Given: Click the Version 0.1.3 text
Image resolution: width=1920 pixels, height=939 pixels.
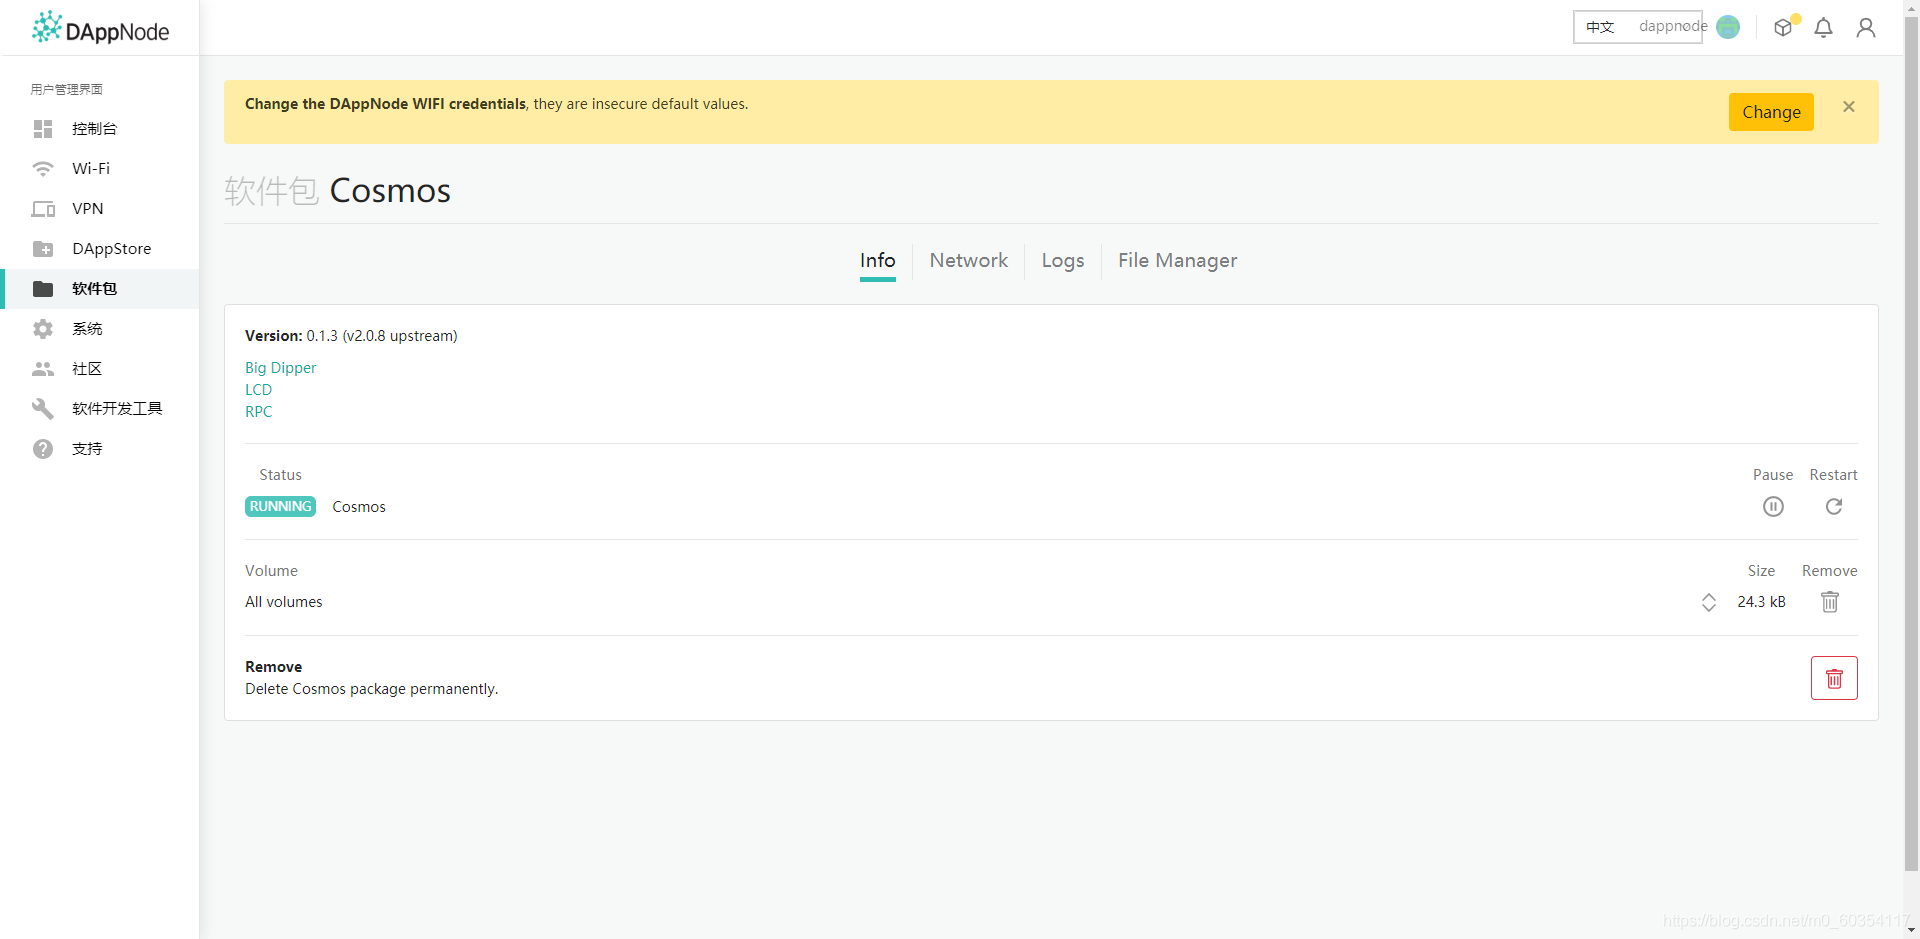Looking at the screenshot, I should point(351,336).
